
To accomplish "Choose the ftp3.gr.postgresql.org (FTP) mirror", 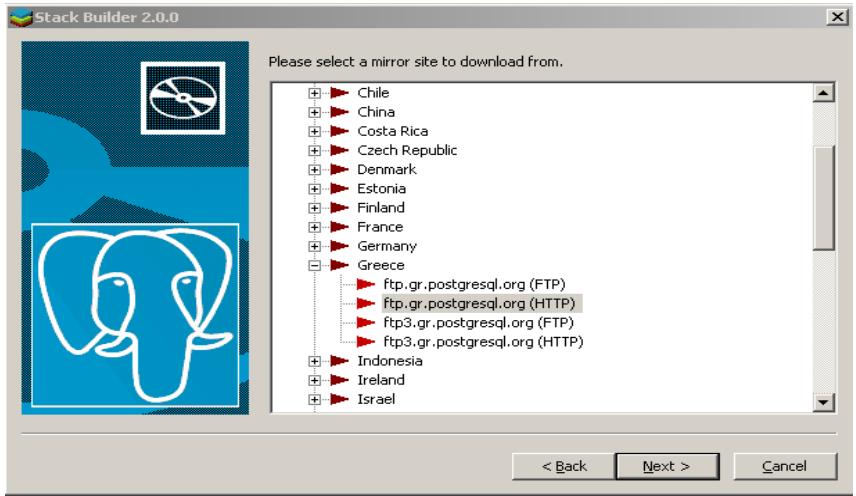I will [478, 322].
